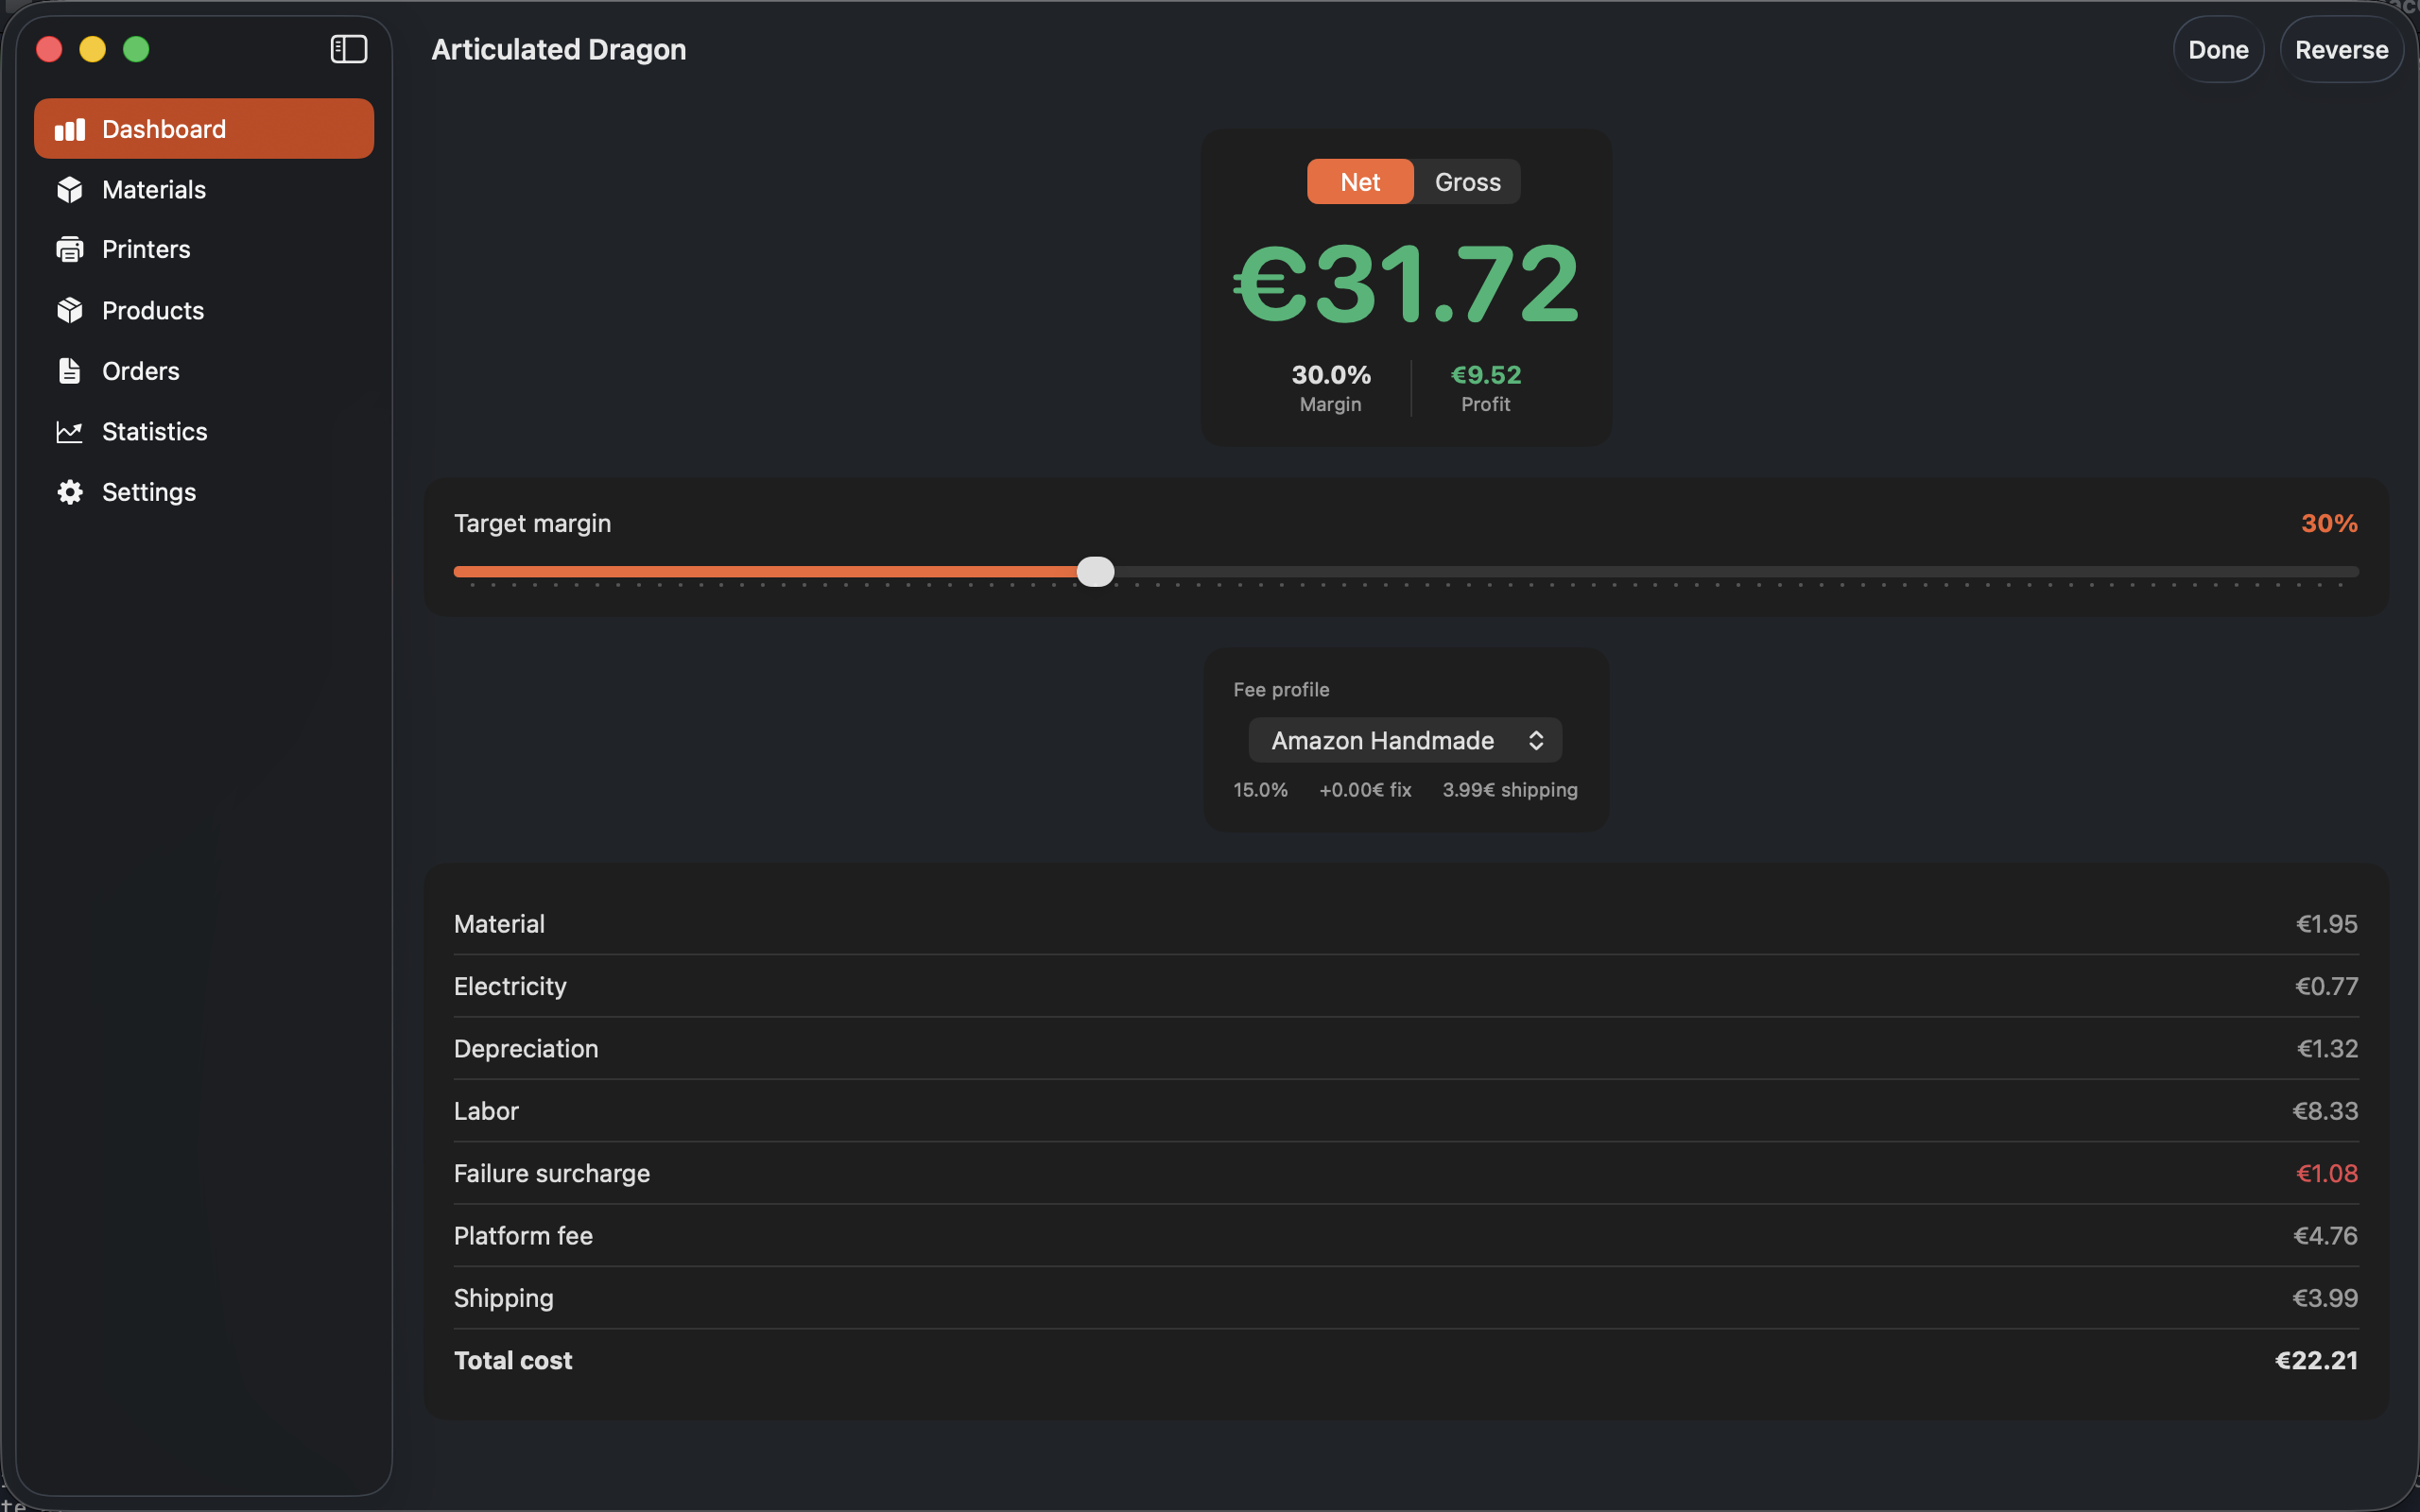Click the Articulated Dragon title
Viewport: 2420px width, 1512px height.
[559, 50]
